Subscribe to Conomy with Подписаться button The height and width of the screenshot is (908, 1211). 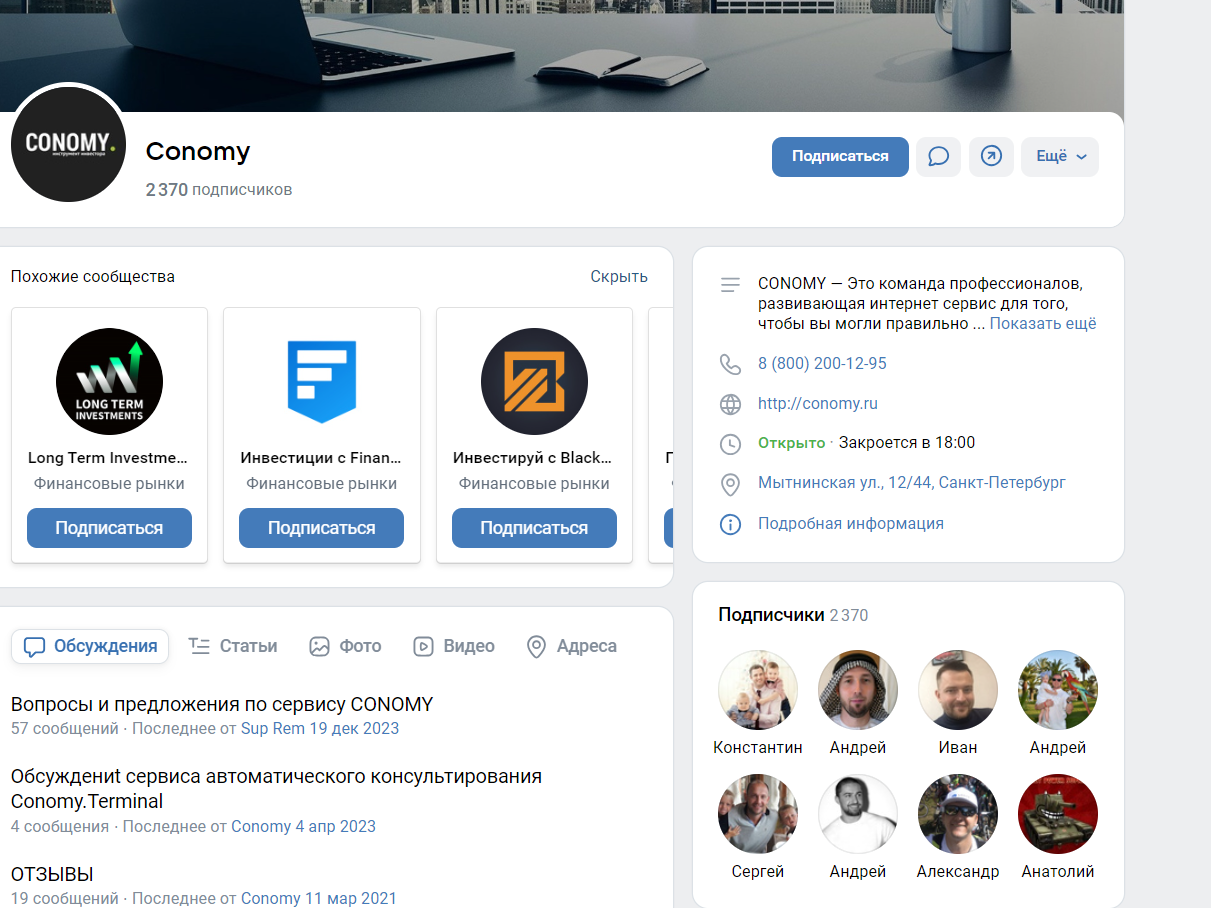840,157
